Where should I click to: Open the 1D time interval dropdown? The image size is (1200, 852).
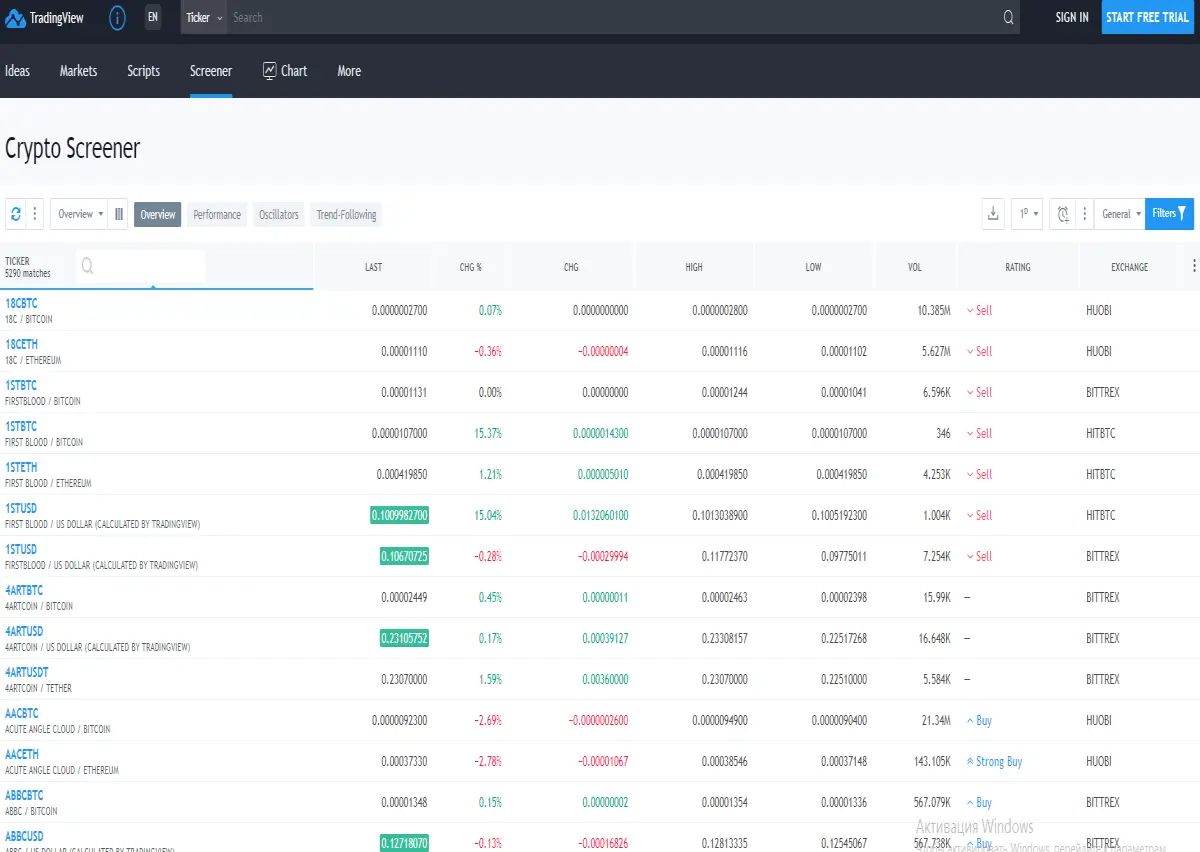[x=1028, y=214]
